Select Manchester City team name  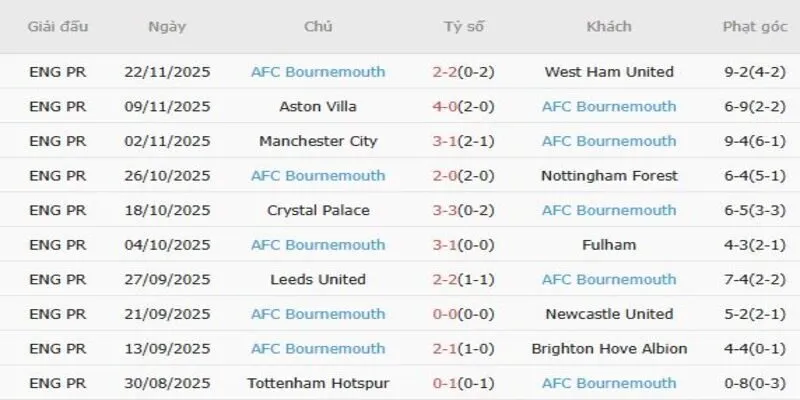click(318, 141)
